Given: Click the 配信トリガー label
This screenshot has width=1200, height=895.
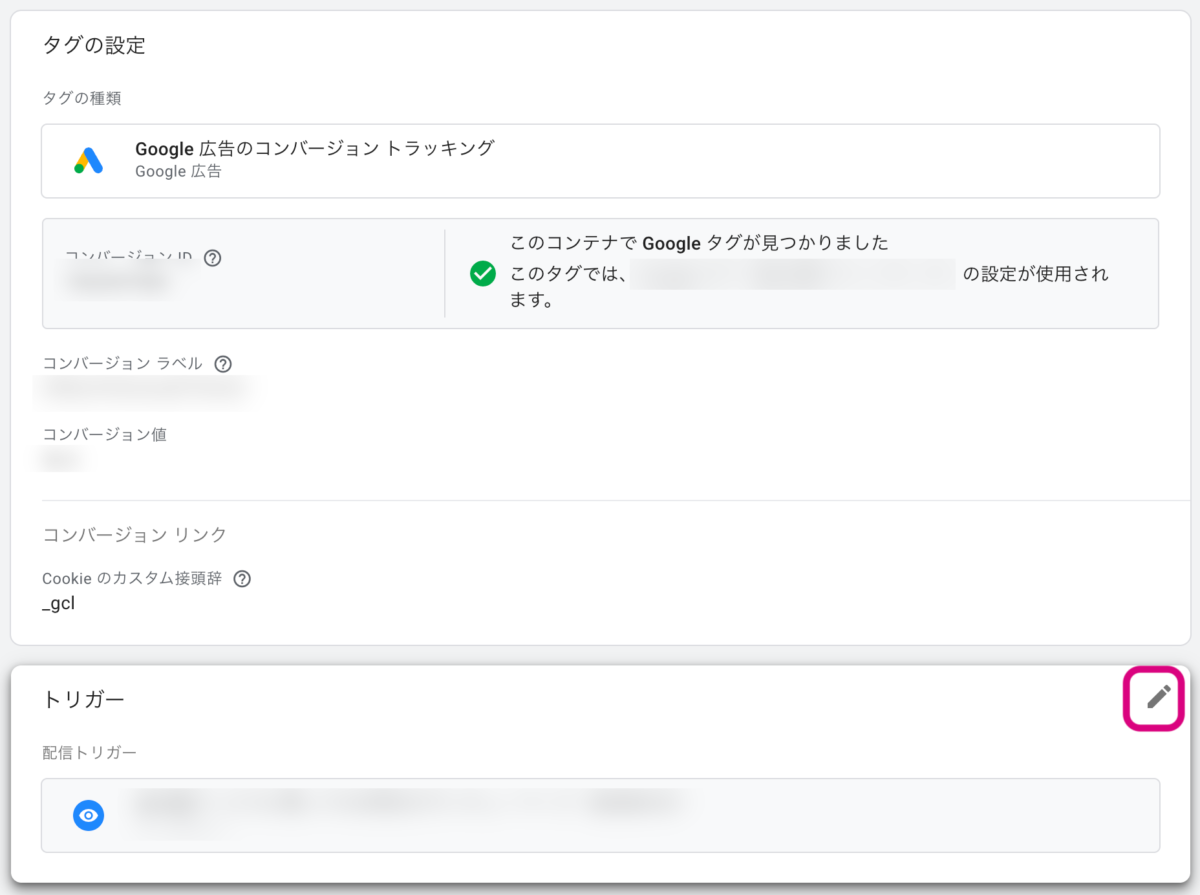Looking at the screenshot, I should point(89,752).
